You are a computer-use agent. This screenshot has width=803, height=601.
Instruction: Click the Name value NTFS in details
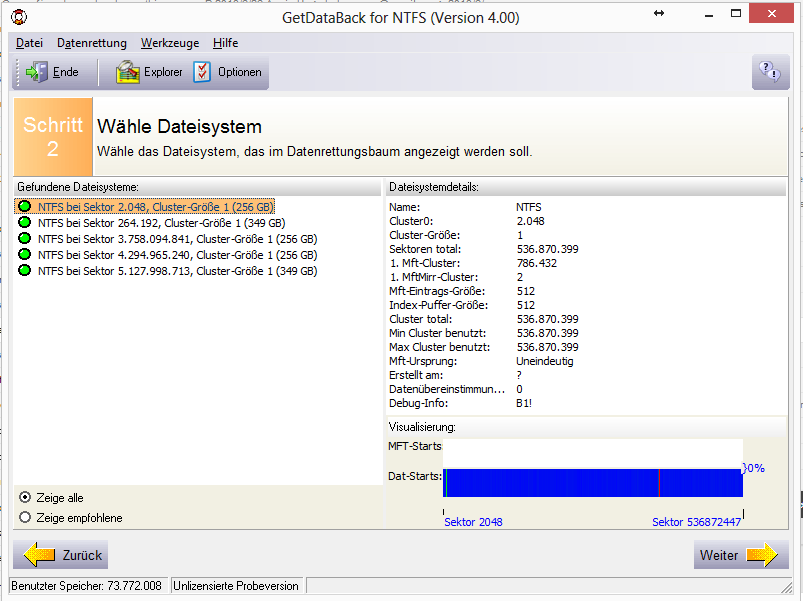click(529, 207)
